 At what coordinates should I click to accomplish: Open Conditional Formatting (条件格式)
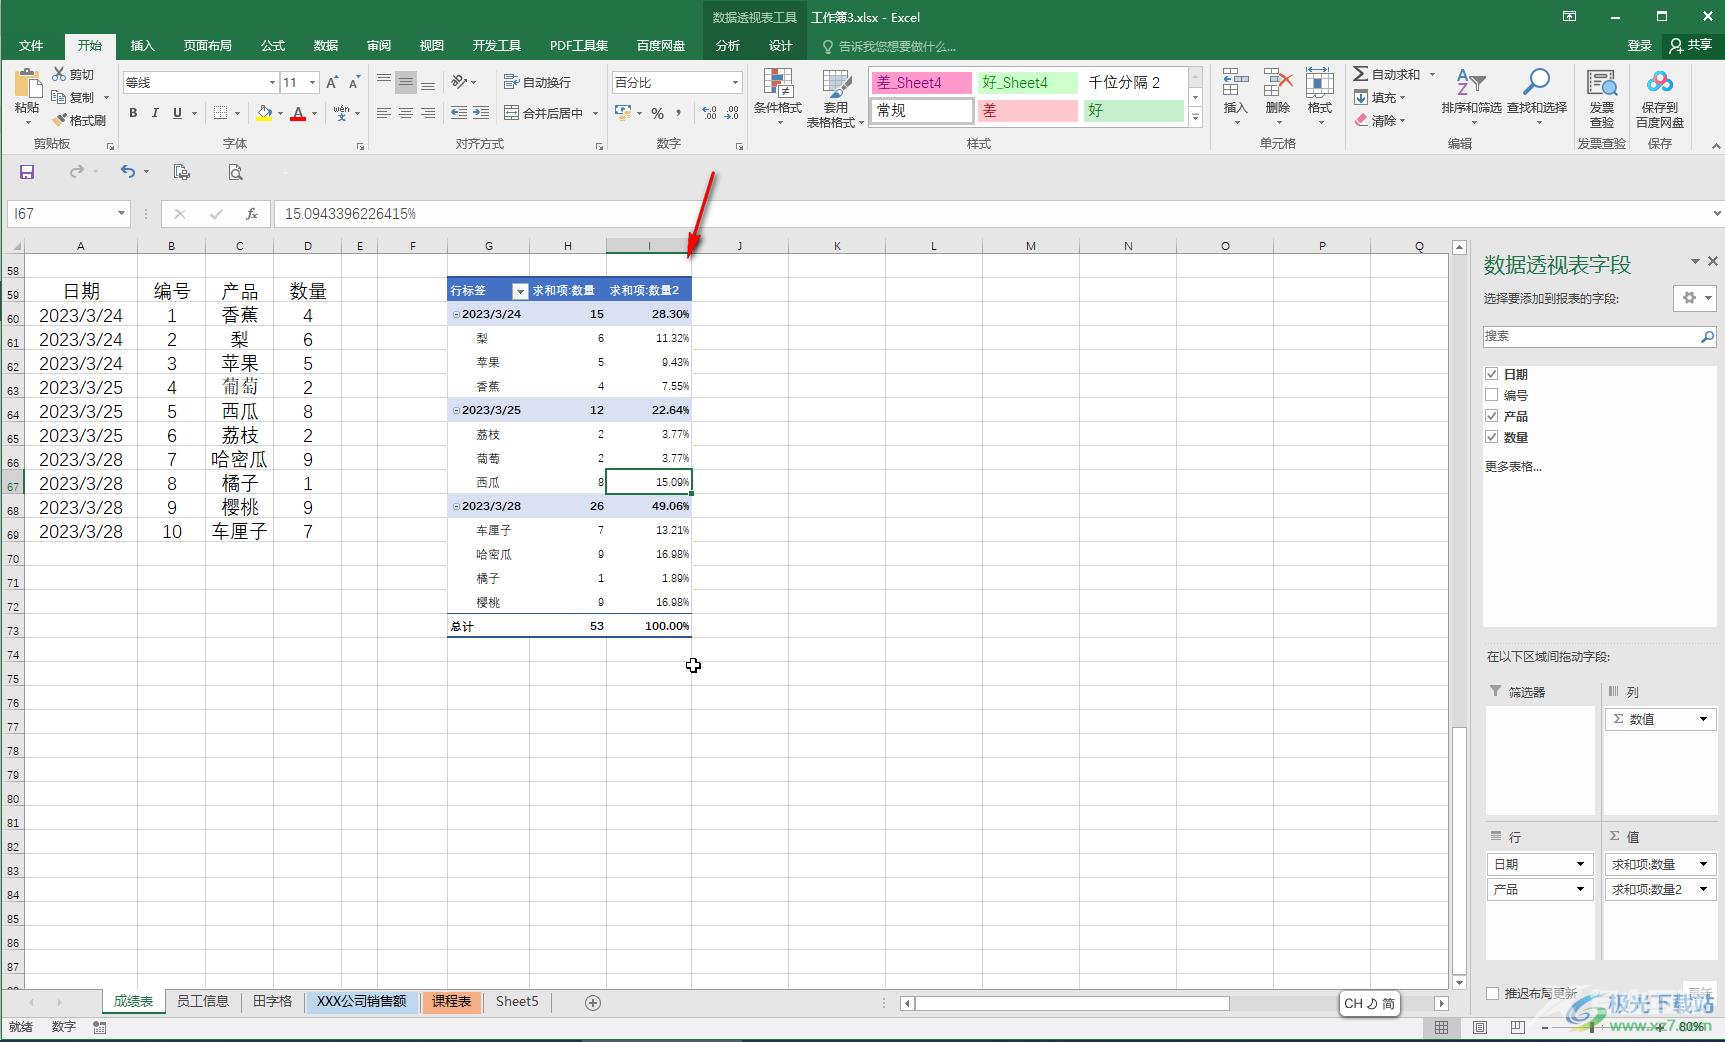pyautogui.click(x=777, y=97)
